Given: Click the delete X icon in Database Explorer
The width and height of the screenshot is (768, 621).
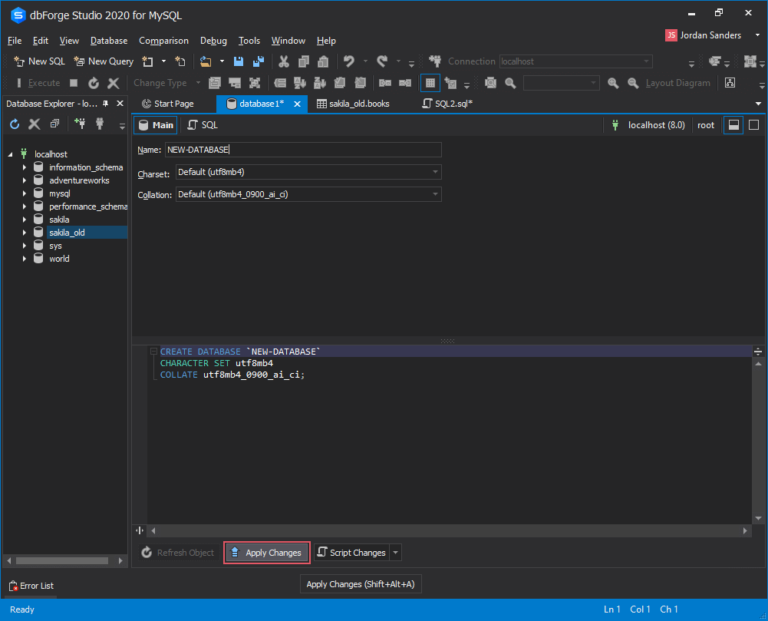Looking at the screenshot, I should (x=34, y=124).
